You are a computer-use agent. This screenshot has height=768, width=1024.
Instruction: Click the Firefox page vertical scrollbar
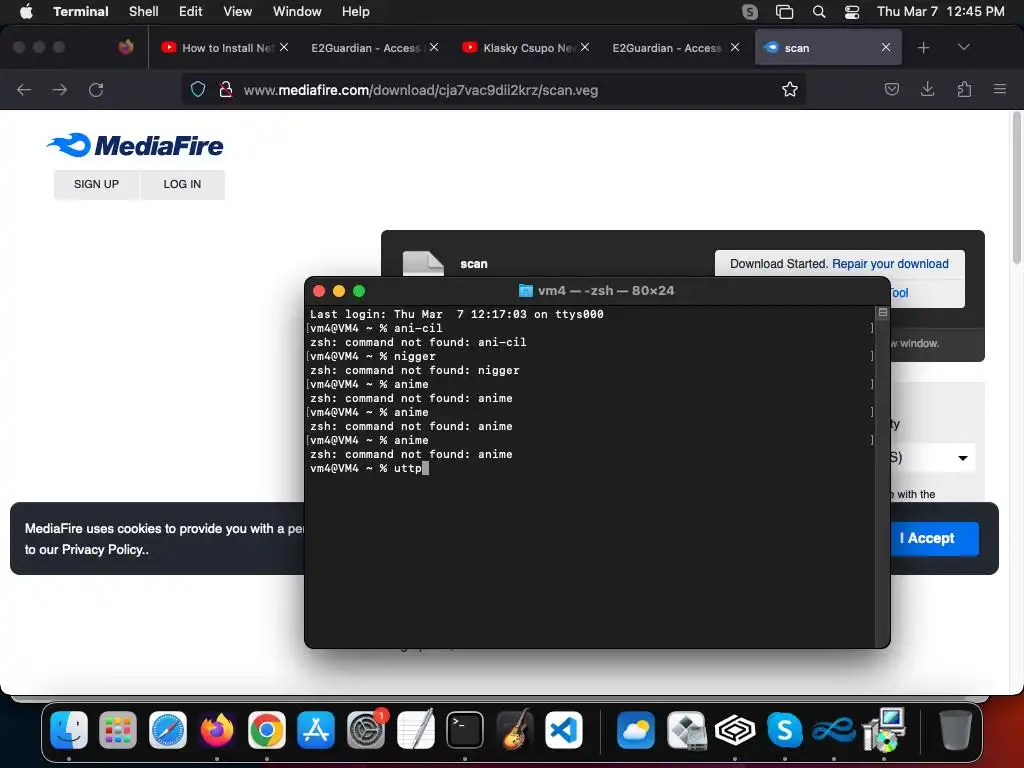click(x=1016, y=188)
